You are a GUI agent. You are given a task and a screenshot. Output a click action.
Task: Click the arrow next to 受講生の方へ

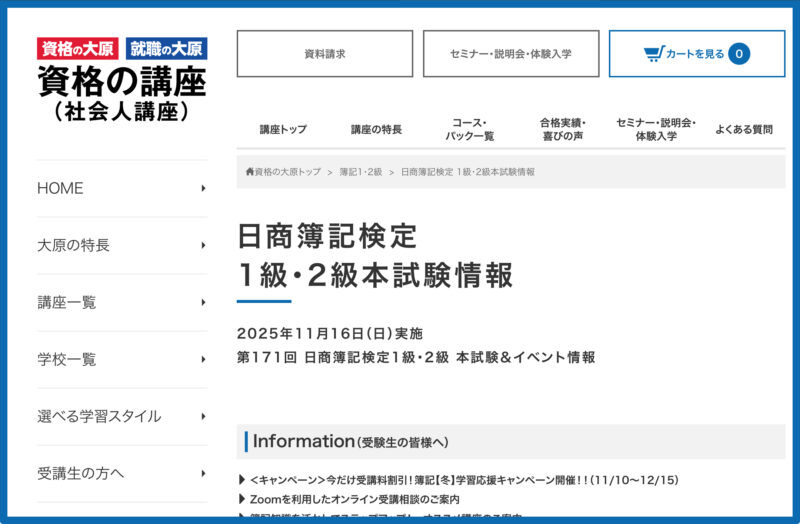coord(203,473)
